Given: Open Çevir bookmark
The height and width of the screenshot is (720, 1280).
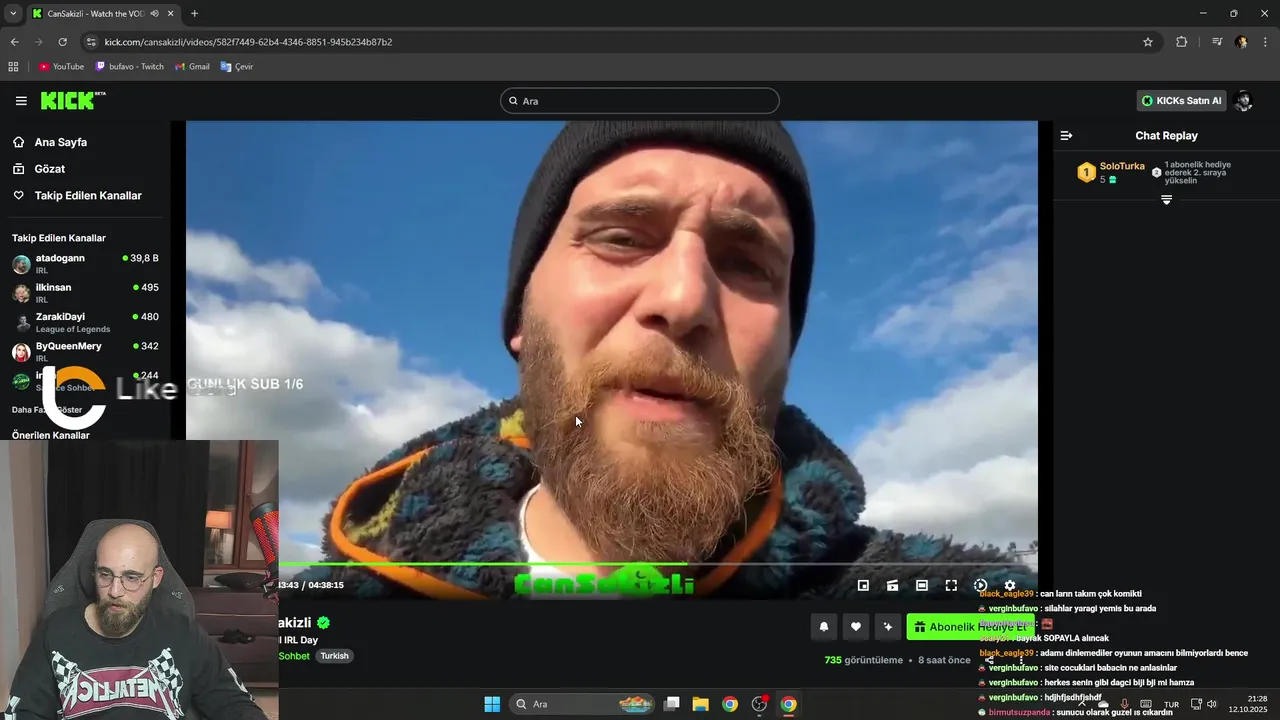Looking at the screenshot, I should [237, 67].
